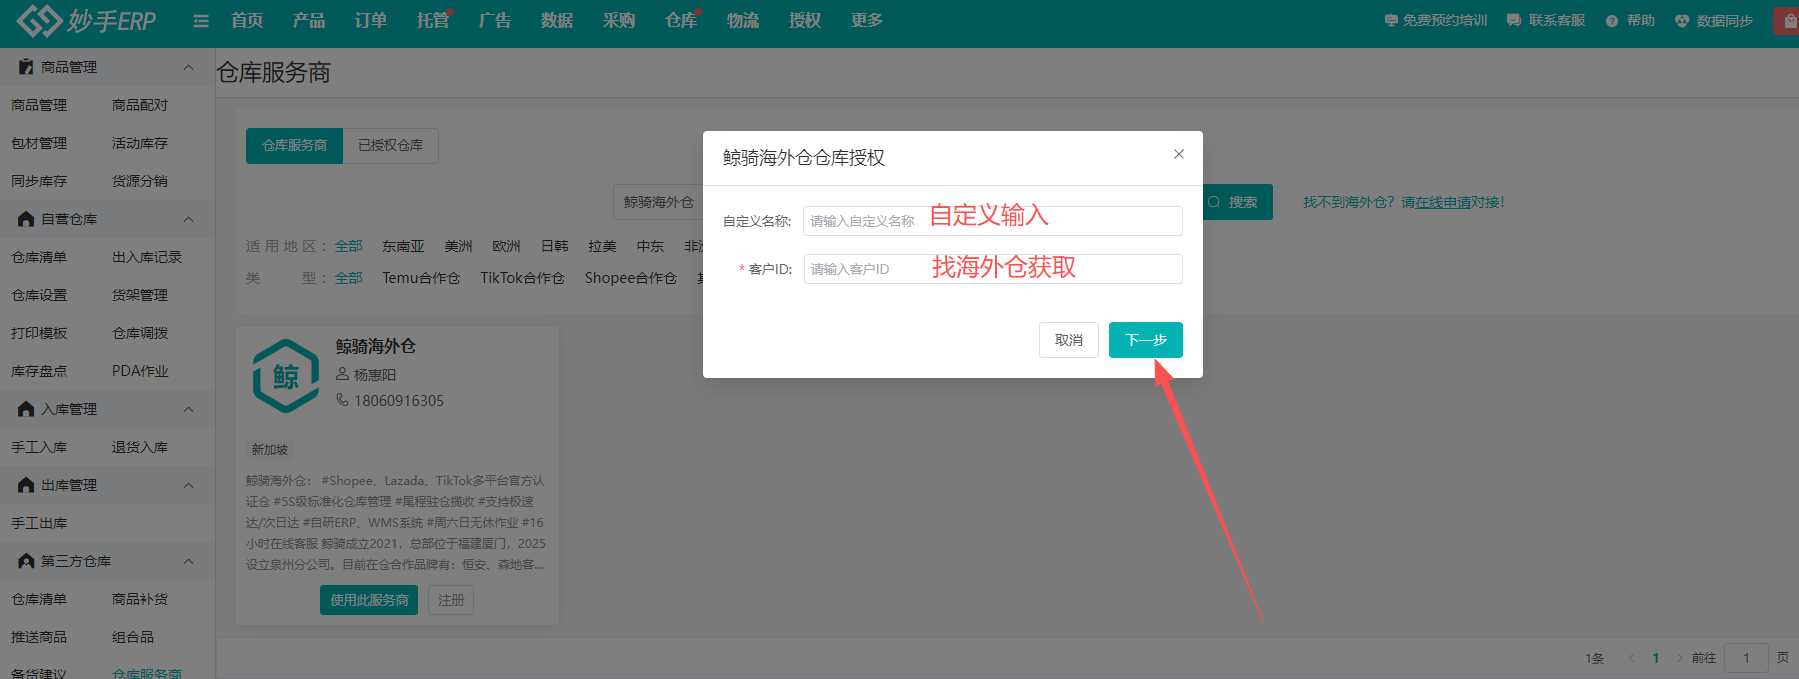Open the 物流 top menu
1799x679 pixels.
pos(742,21)
